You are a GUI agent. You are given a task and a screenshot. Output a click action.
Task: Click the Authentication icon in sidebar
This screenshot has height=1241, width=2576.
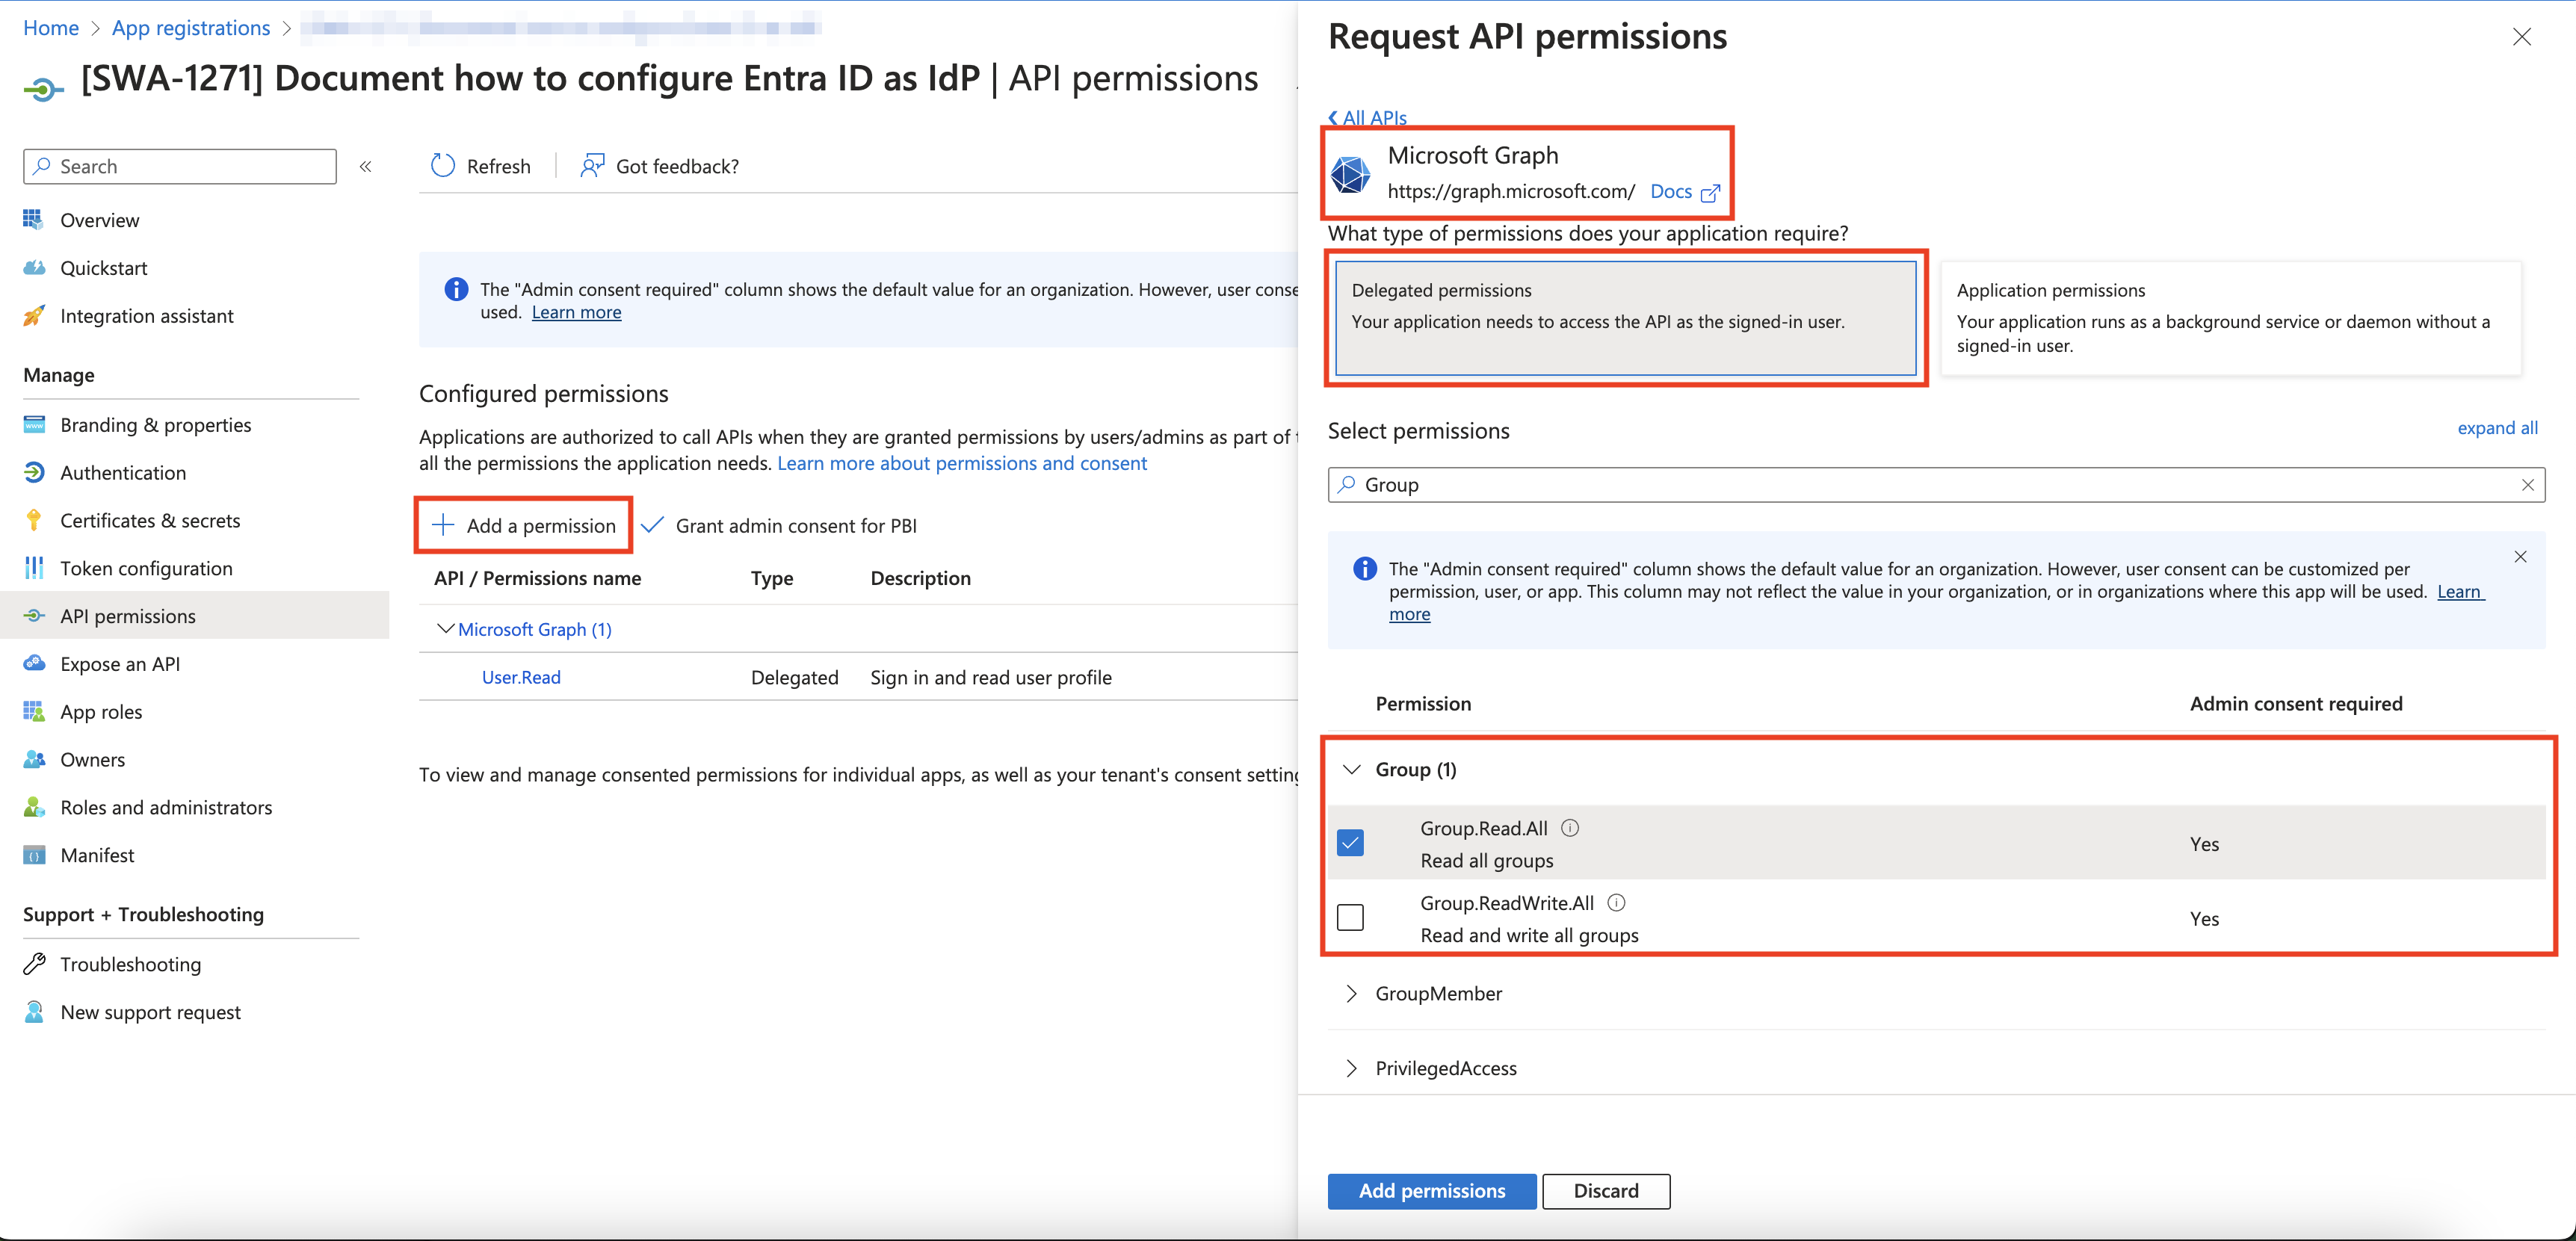(x=34, y=472)
